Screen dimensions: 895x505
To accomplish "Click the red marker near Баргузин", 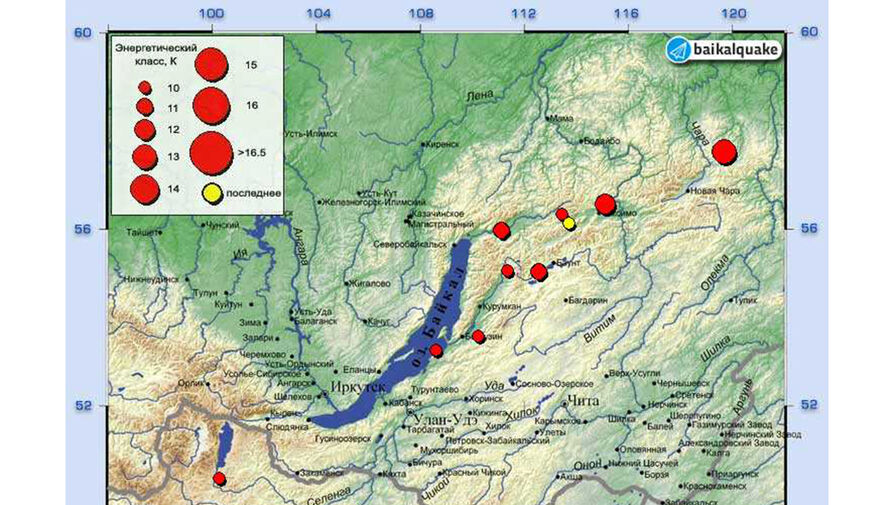I will point(478,336).
